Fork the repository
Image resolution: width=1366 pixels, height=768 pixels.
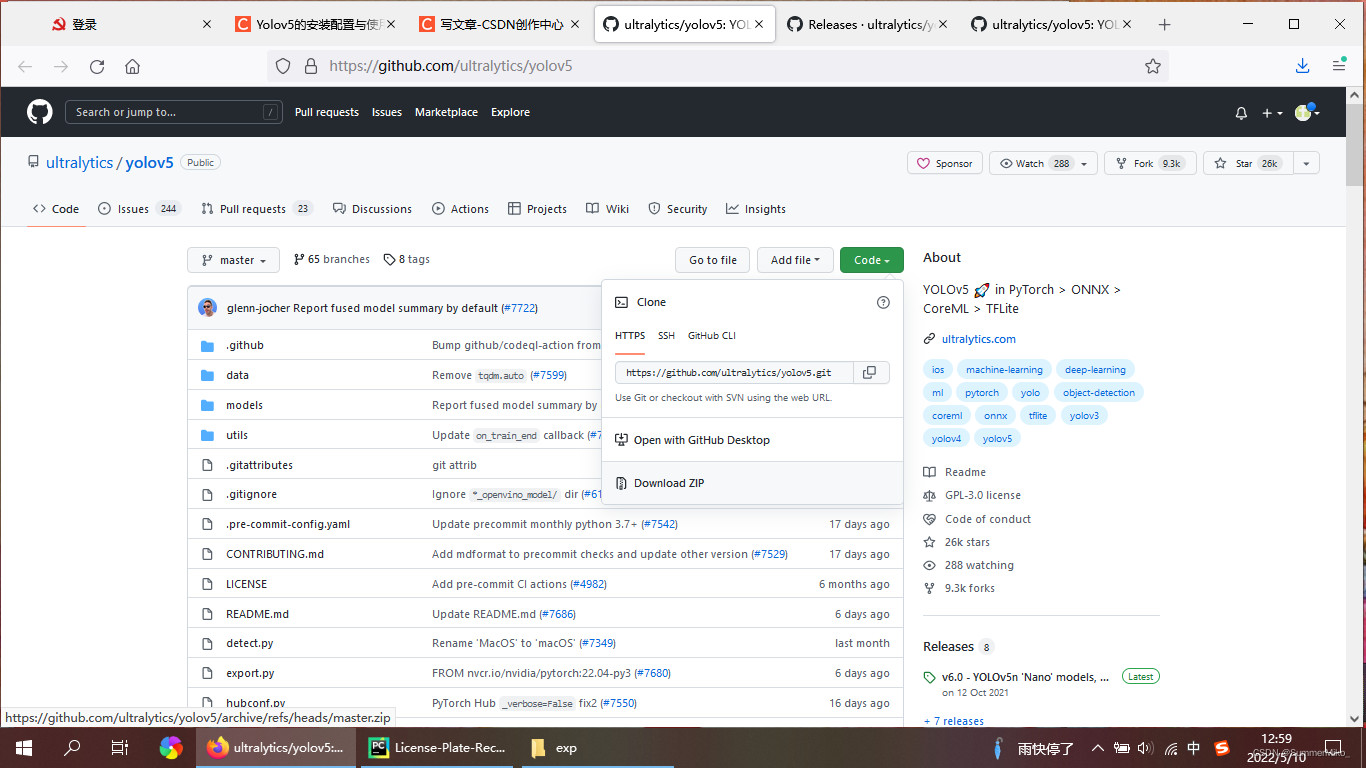tap(1150, 163)
